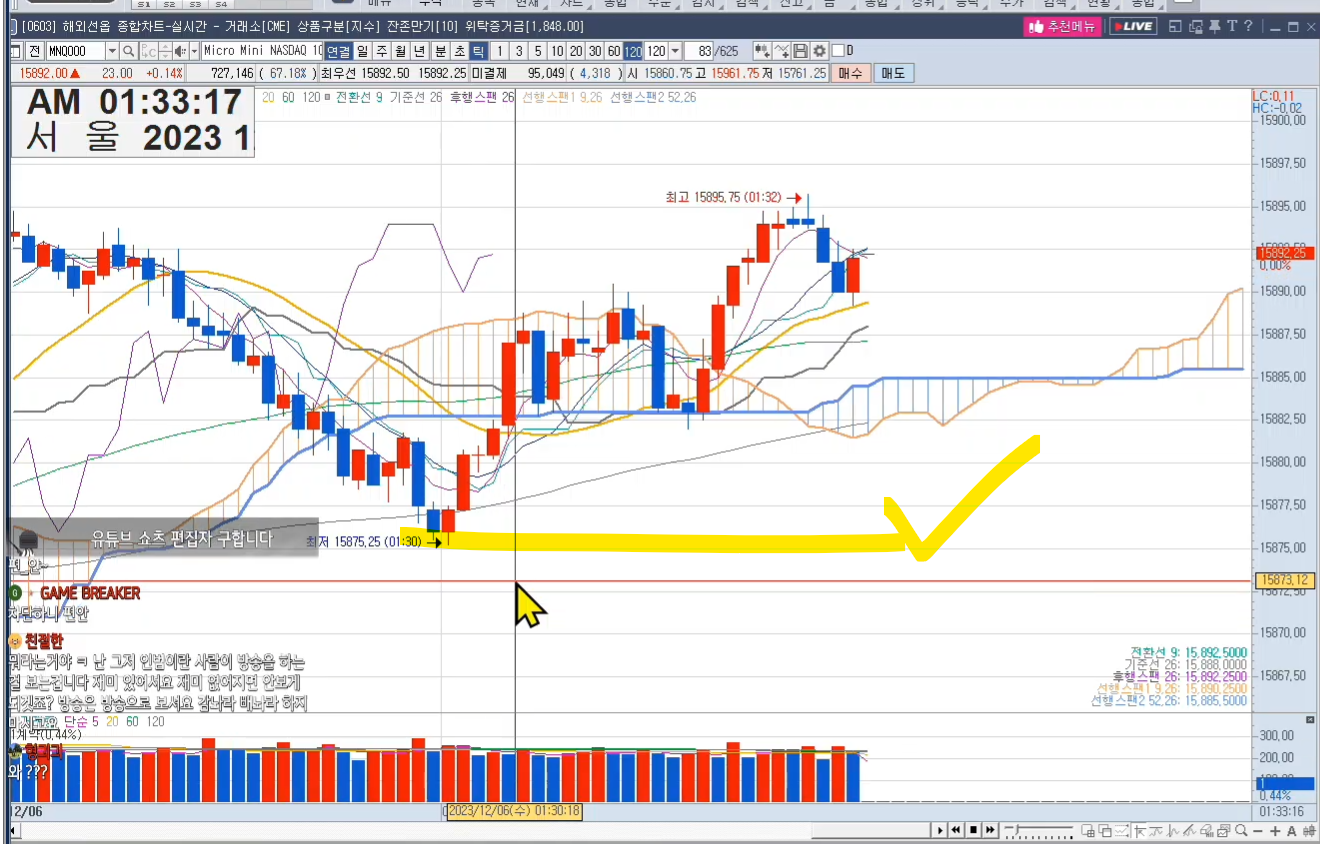Zoom in with plus icon at bottom
1320x844 pixels.
(x=1275, y=832)
